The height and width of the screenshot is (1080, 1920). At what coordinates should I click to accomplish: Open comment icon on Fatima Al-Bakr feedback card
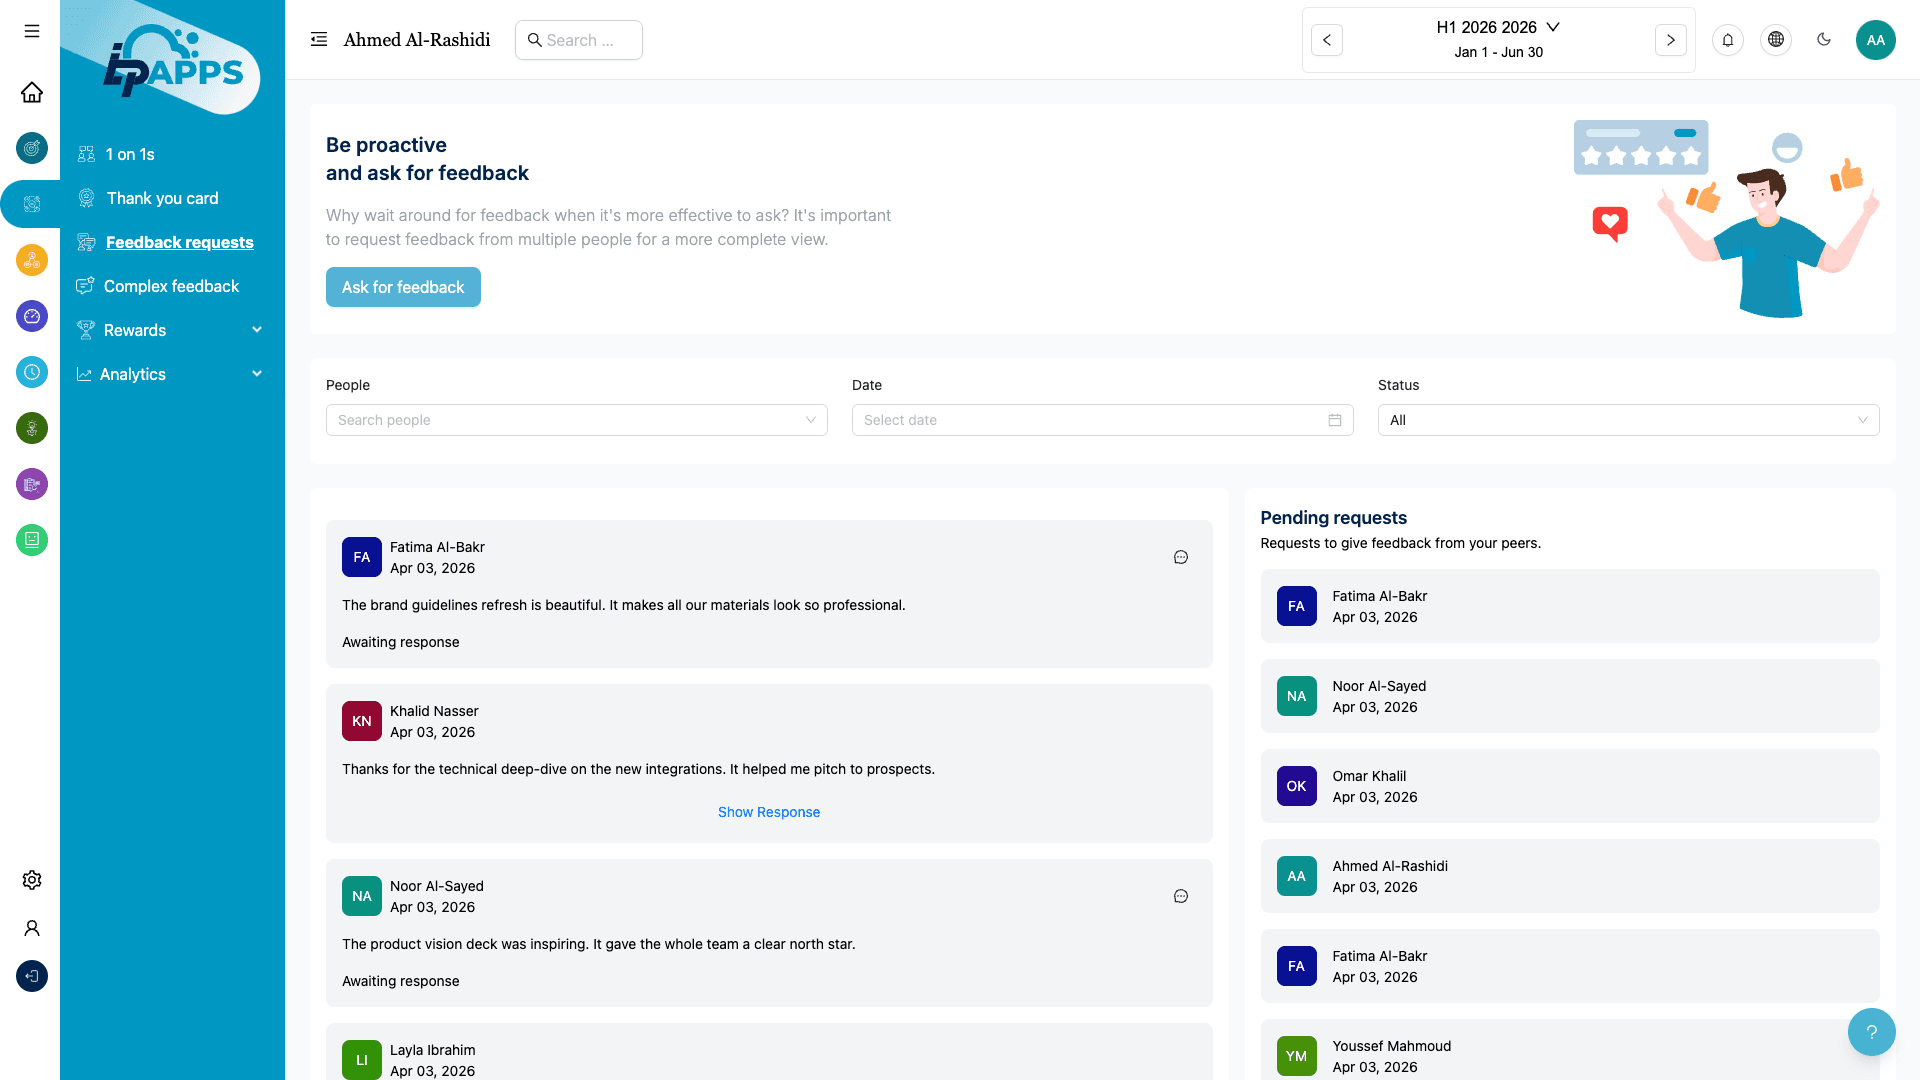(x=1181, y=557)
